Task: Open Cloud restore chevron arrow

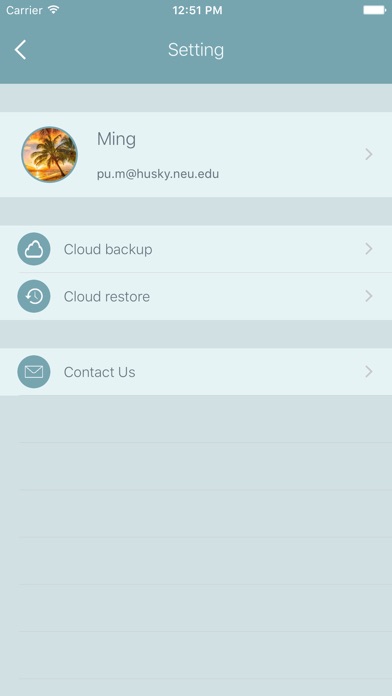Action: (x=368, y=296)
